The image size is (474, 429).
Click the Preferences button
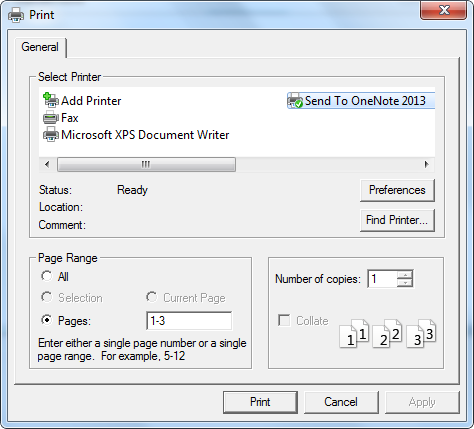click(397, 190)
